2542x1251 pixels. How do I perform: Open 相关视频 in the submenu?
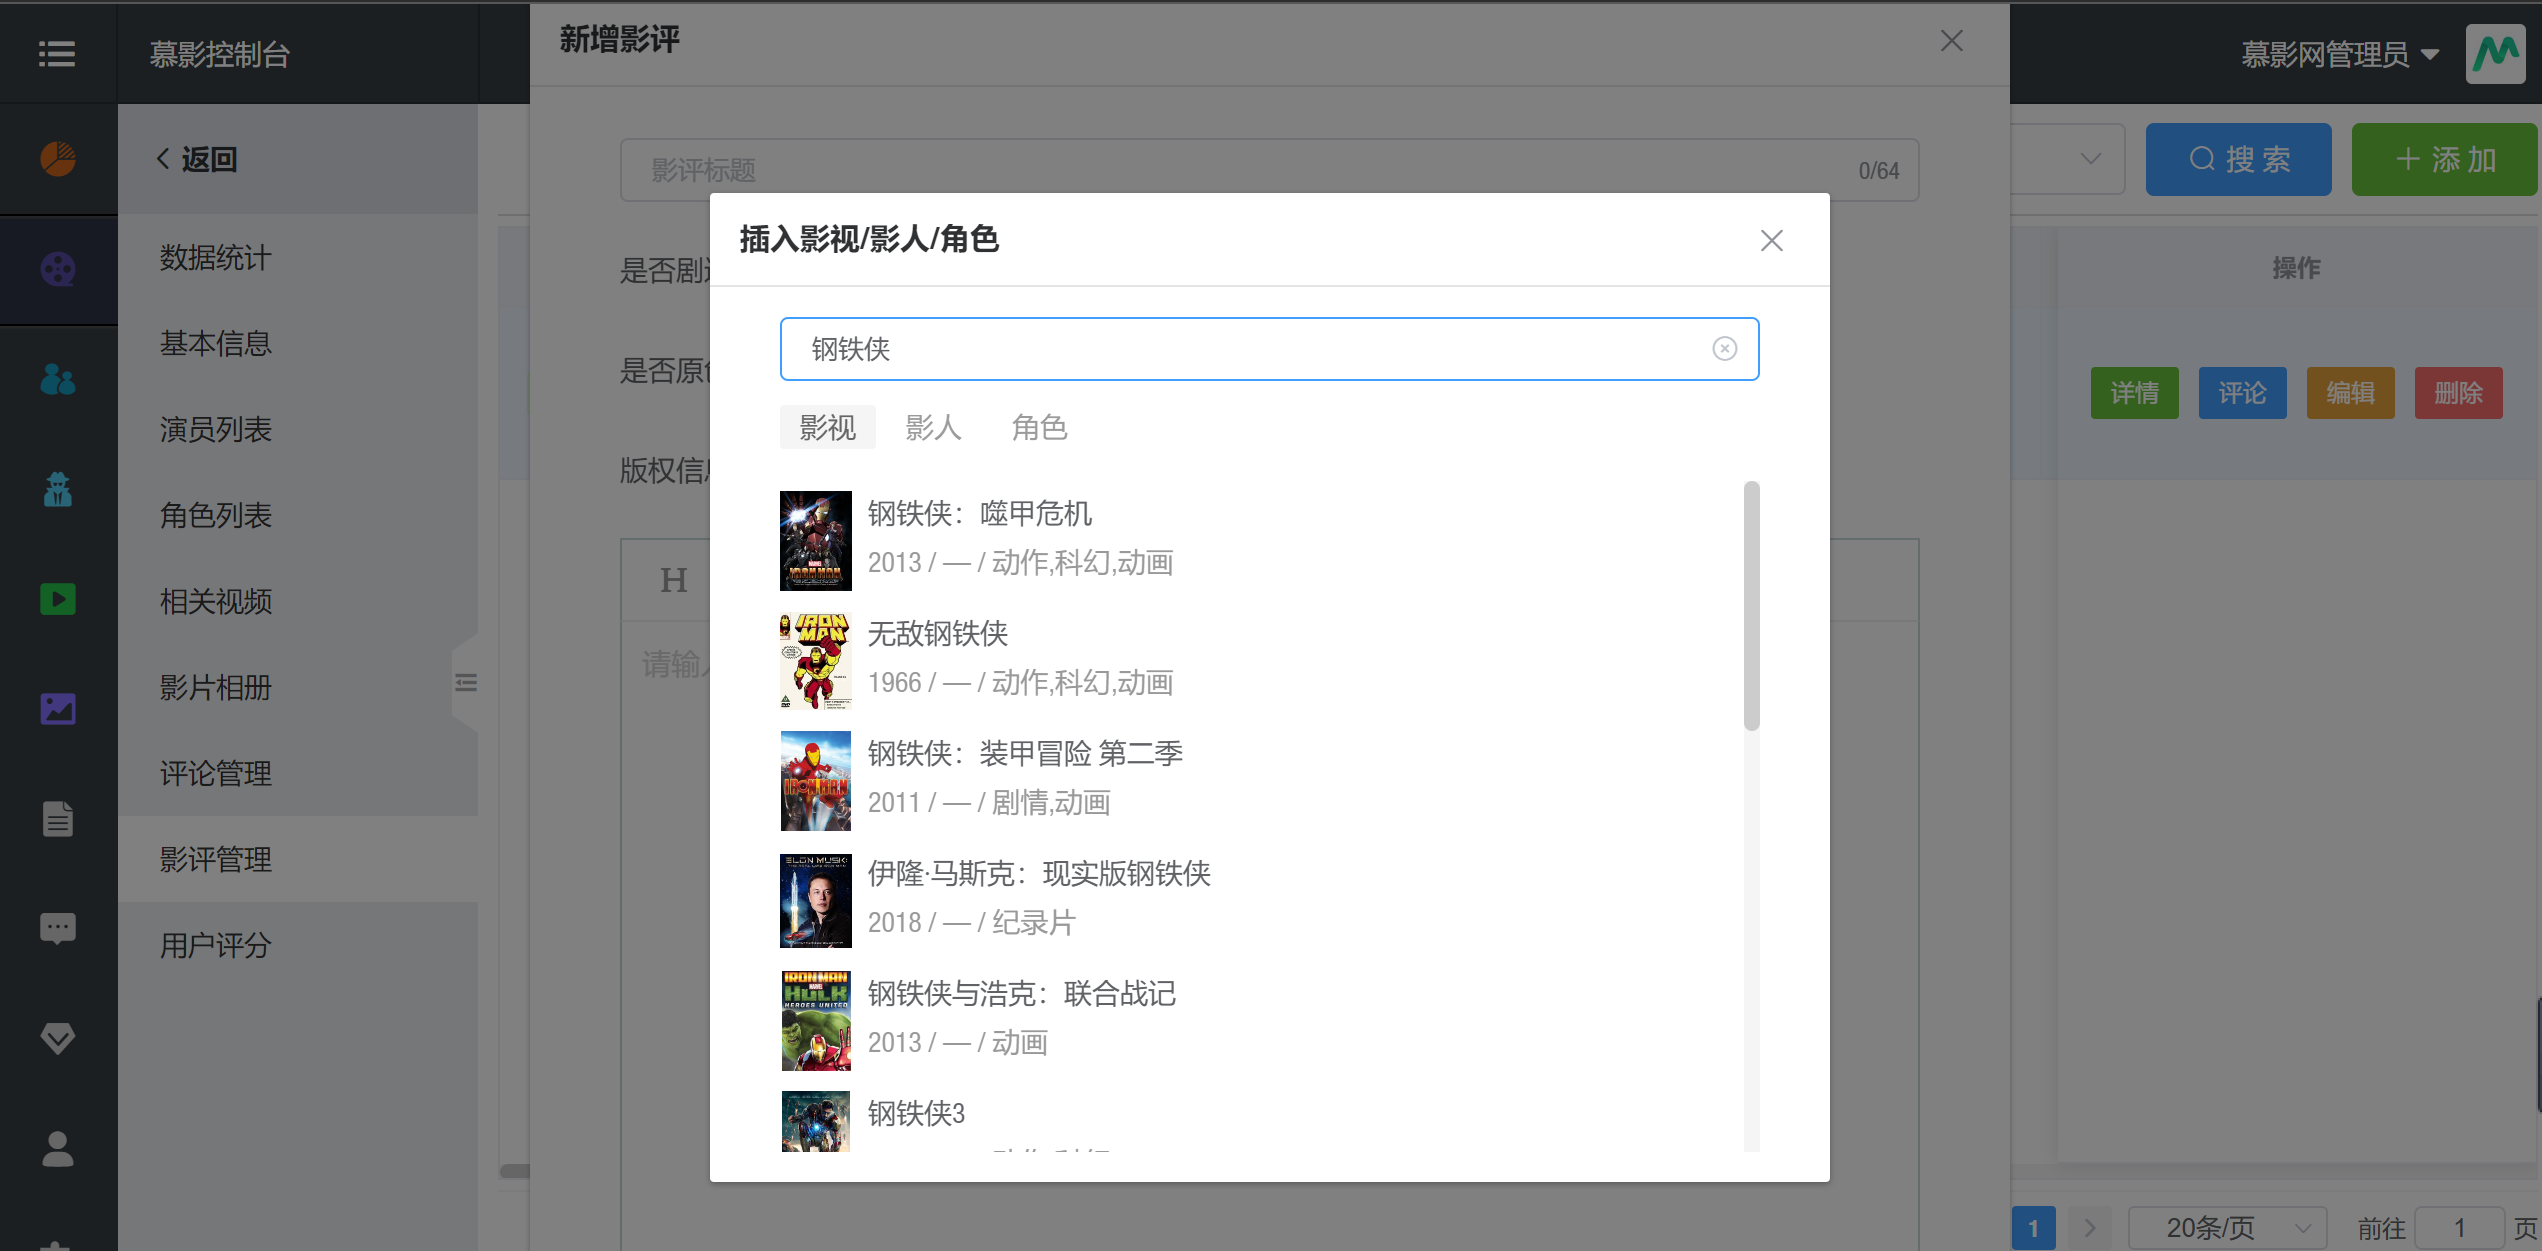tap(298, 601)
